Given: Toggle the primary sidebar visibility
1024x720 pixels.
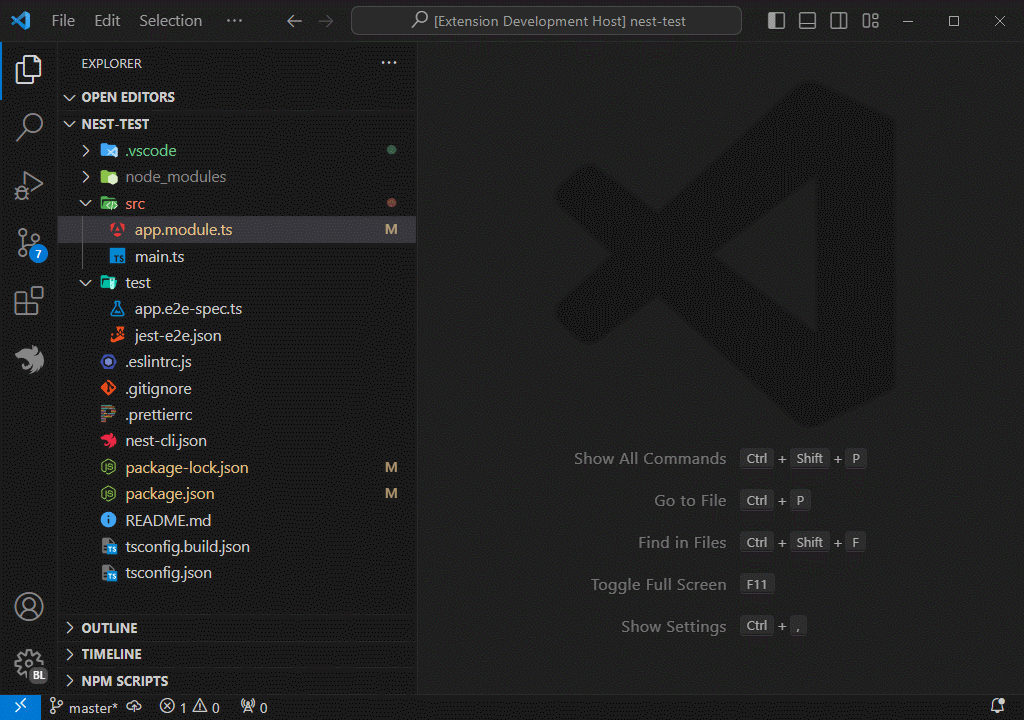Looking at the screenshot, I should coord(775,20).
